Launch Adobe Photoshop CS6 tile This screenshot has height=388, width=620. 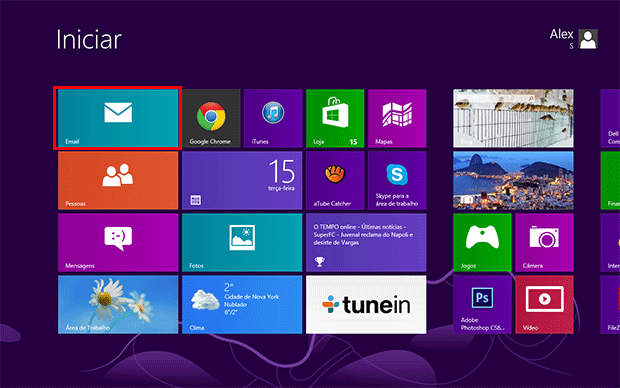pyautogui.click(x=482, y=305)
